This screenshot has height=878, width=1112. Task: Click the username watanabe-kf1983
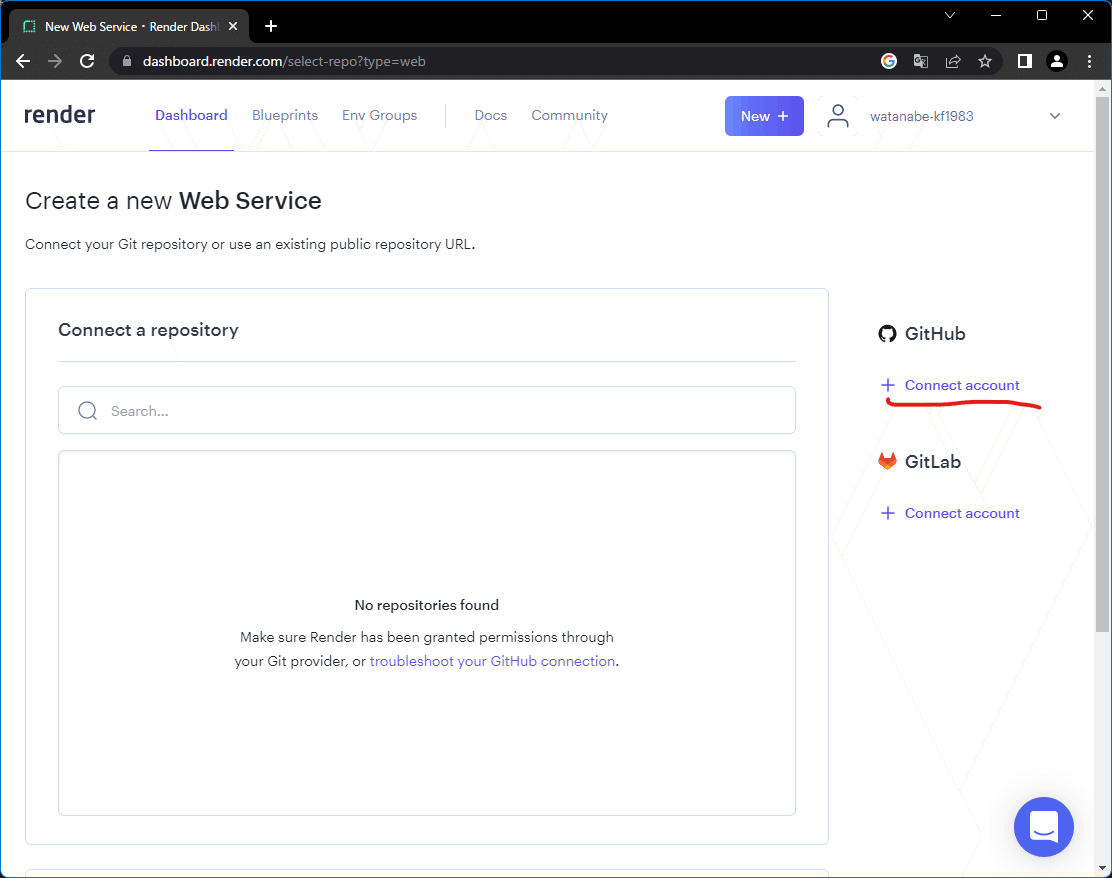[921, 116]
